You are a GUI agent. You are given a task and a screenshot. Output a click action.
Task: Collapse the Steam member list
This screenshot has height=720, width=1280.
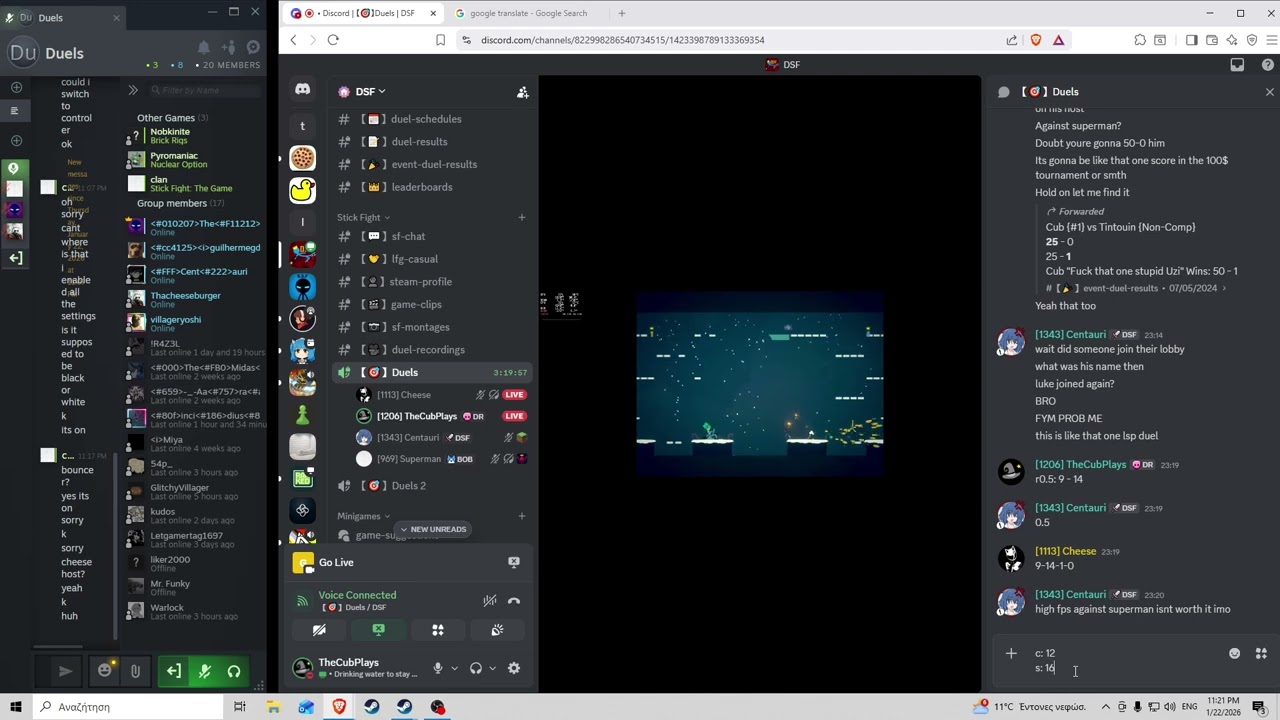[133, 90]
